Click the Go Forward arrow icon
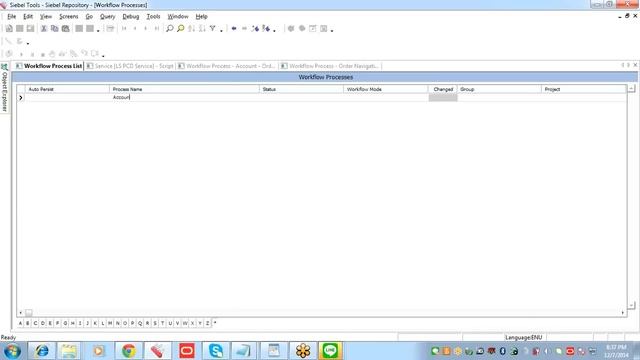 (244, 29)
